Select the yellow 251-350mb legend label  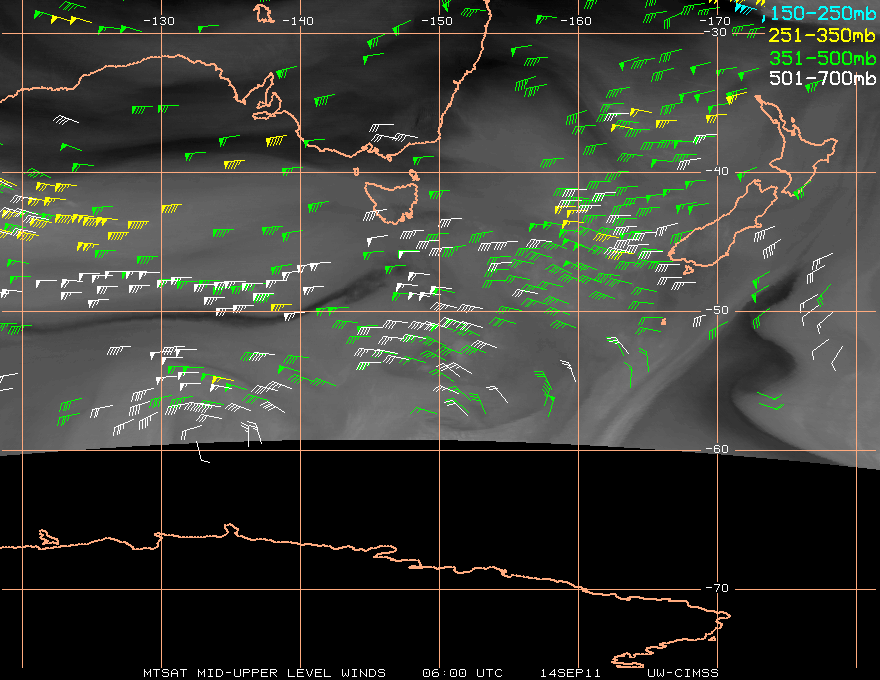pyautogui.click(x=820, y=37)
